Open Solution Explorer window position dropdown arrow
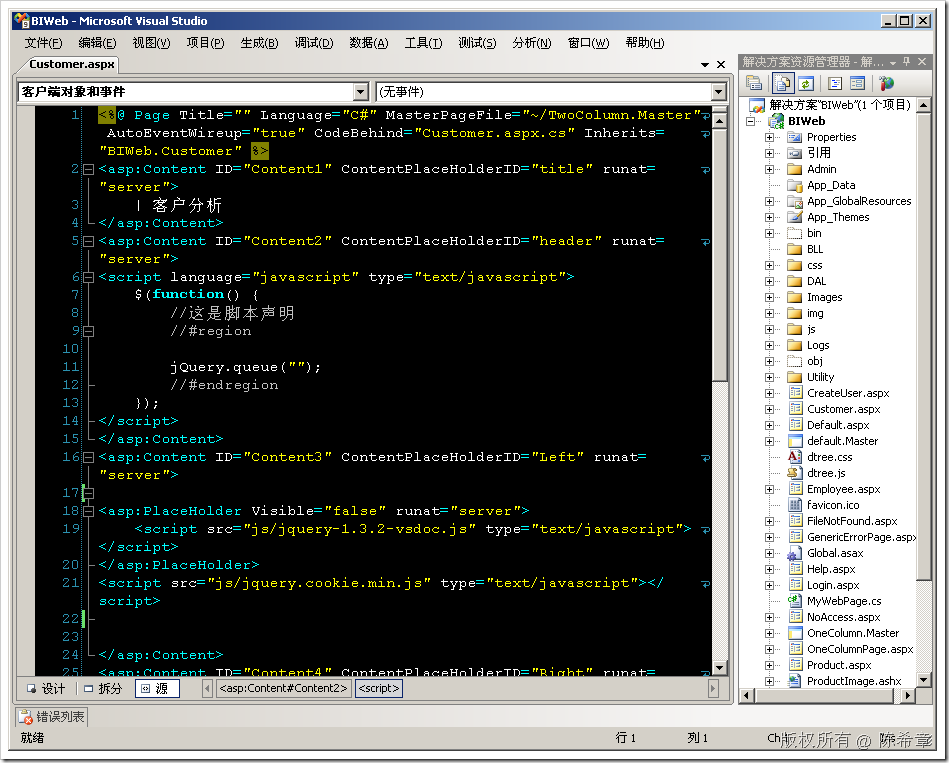This screenshot has width=949, height=763. pyautogui.click(x=893, y=62)
